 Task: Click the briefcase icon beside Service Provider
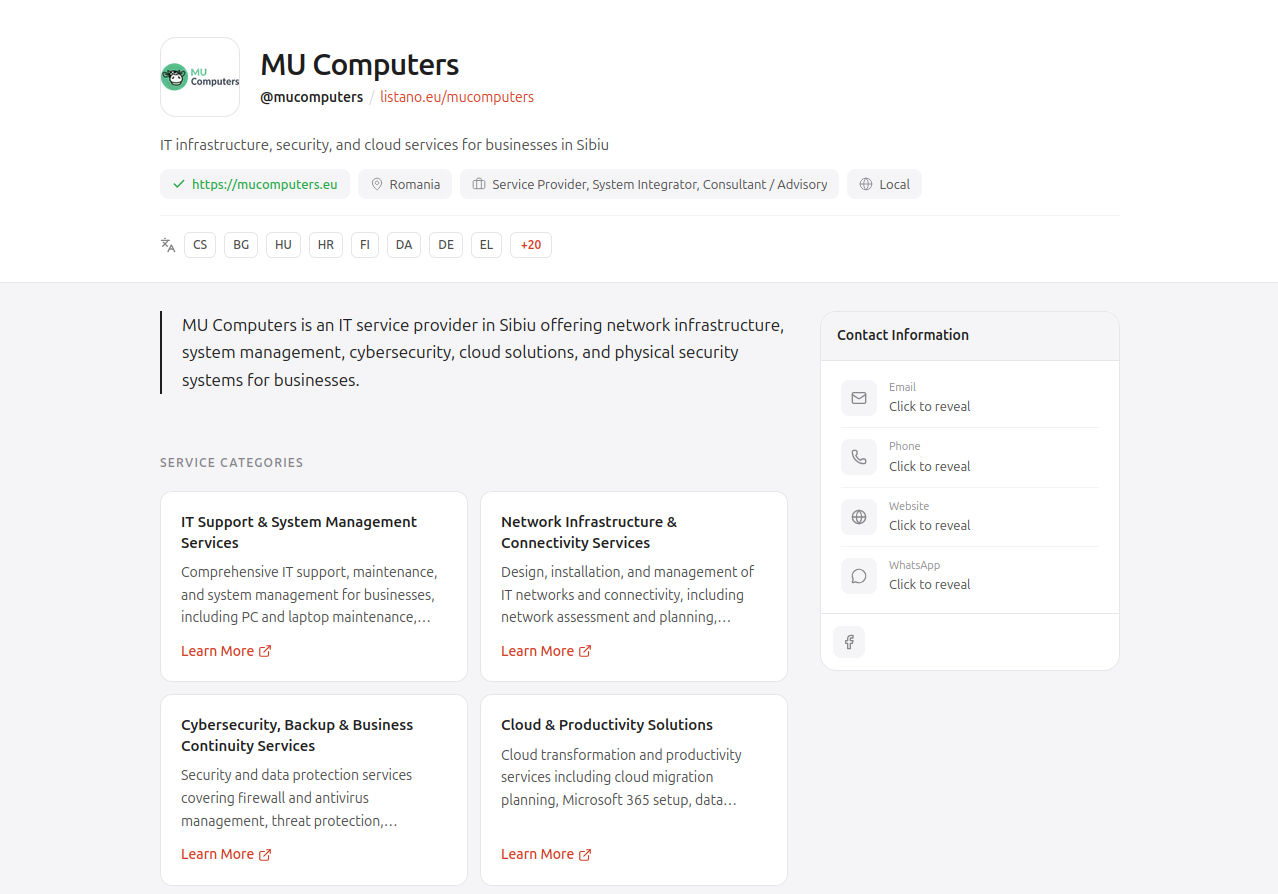tap(479, 184)
